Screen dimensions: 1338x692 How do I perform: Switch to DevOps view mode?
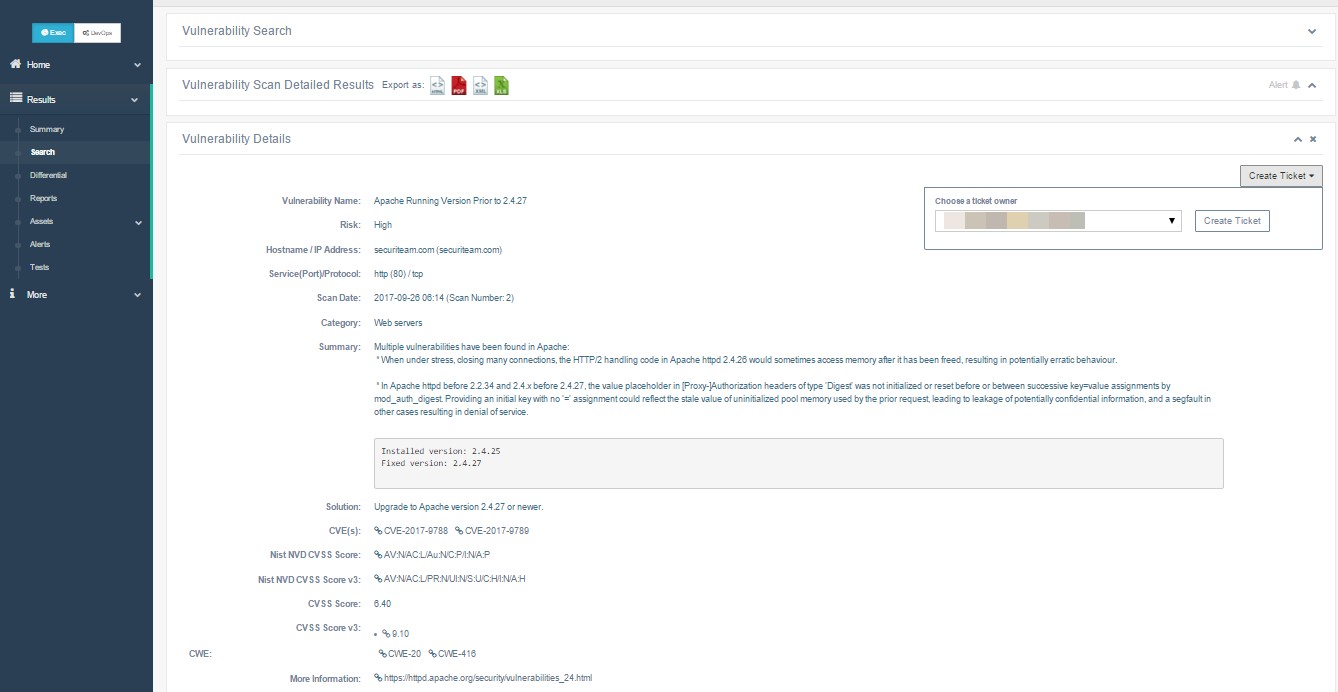coord(98,33)
